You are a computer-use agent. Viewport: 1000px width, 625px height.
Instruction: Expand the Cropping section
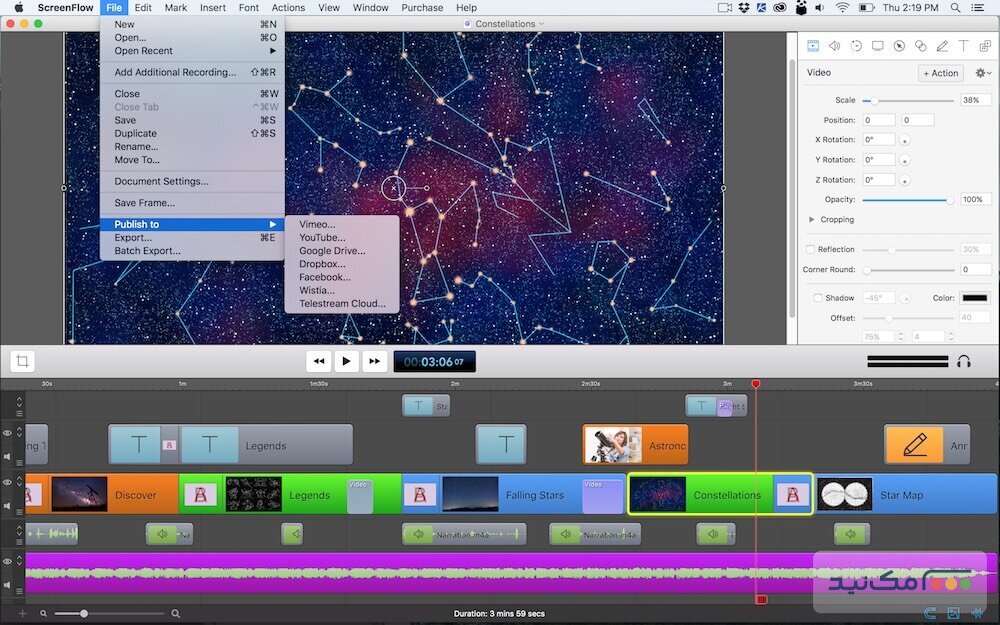(x=813, y=219)
